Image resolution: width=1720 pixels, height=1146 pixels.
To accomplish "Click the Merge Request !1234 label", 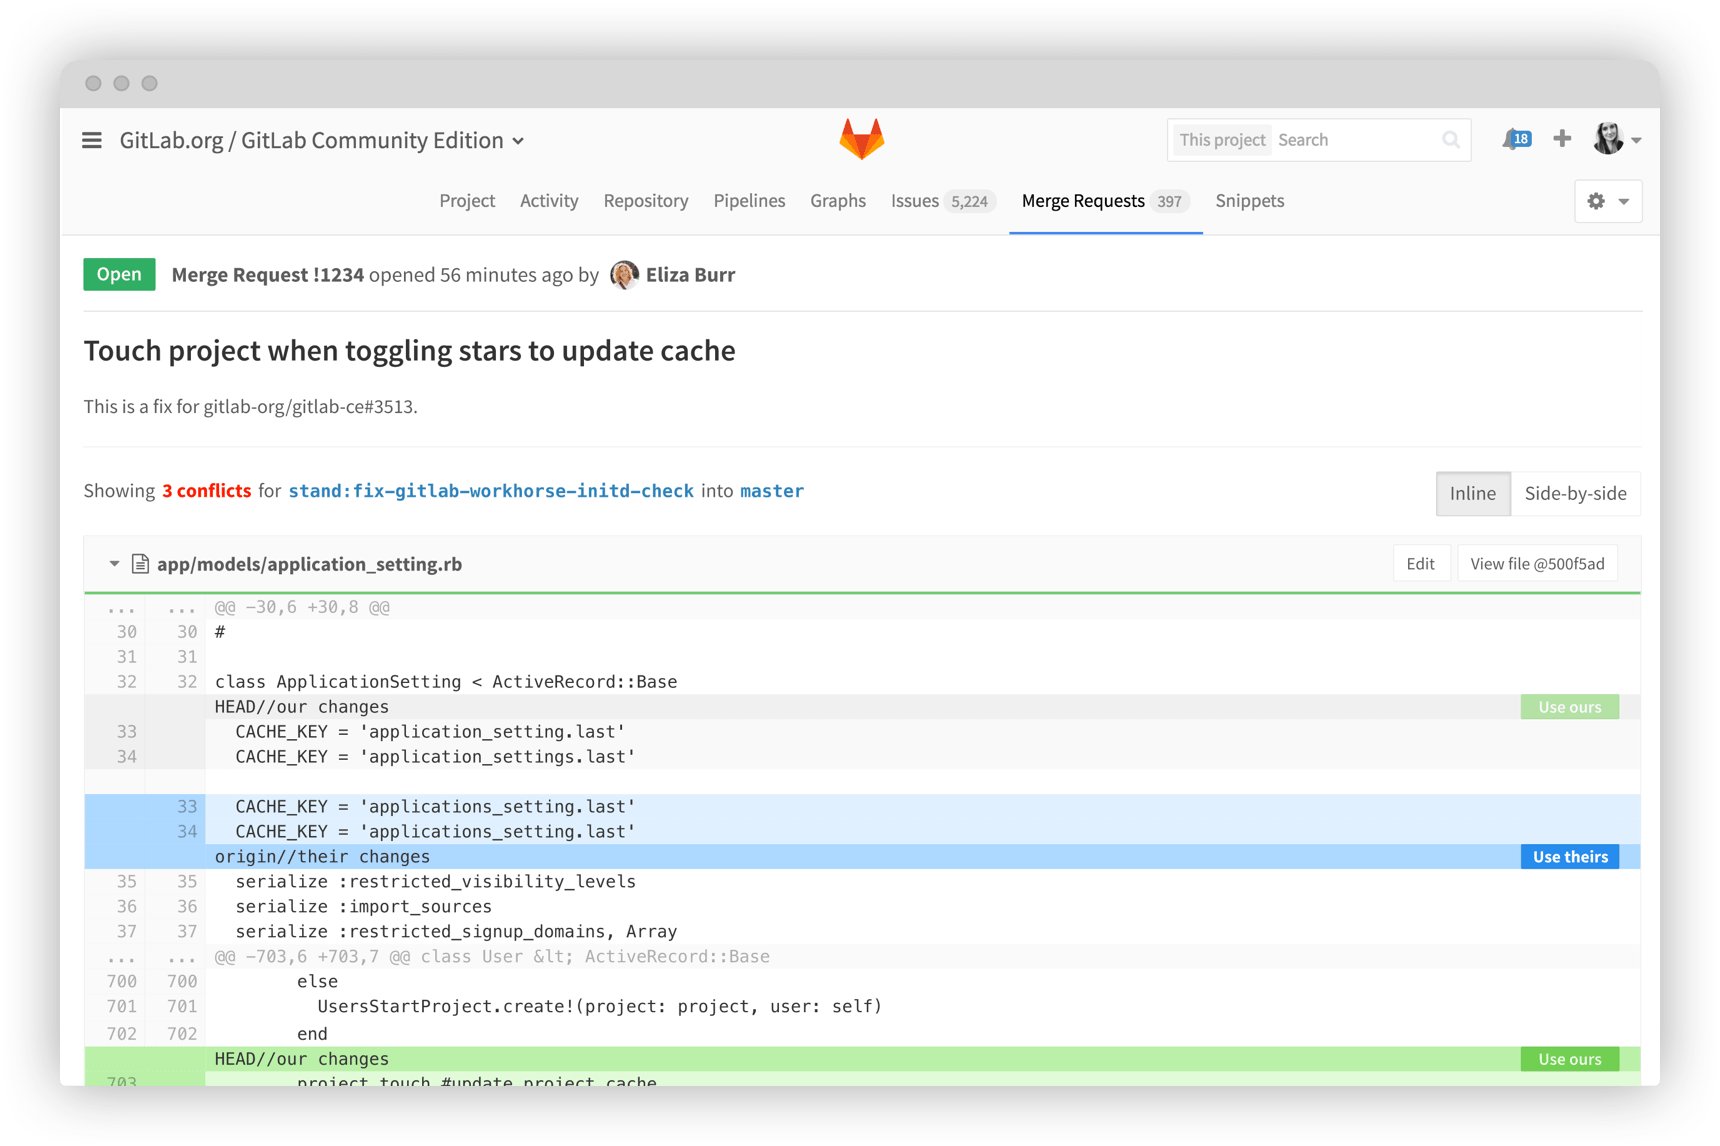I will [x=268, y=275].
